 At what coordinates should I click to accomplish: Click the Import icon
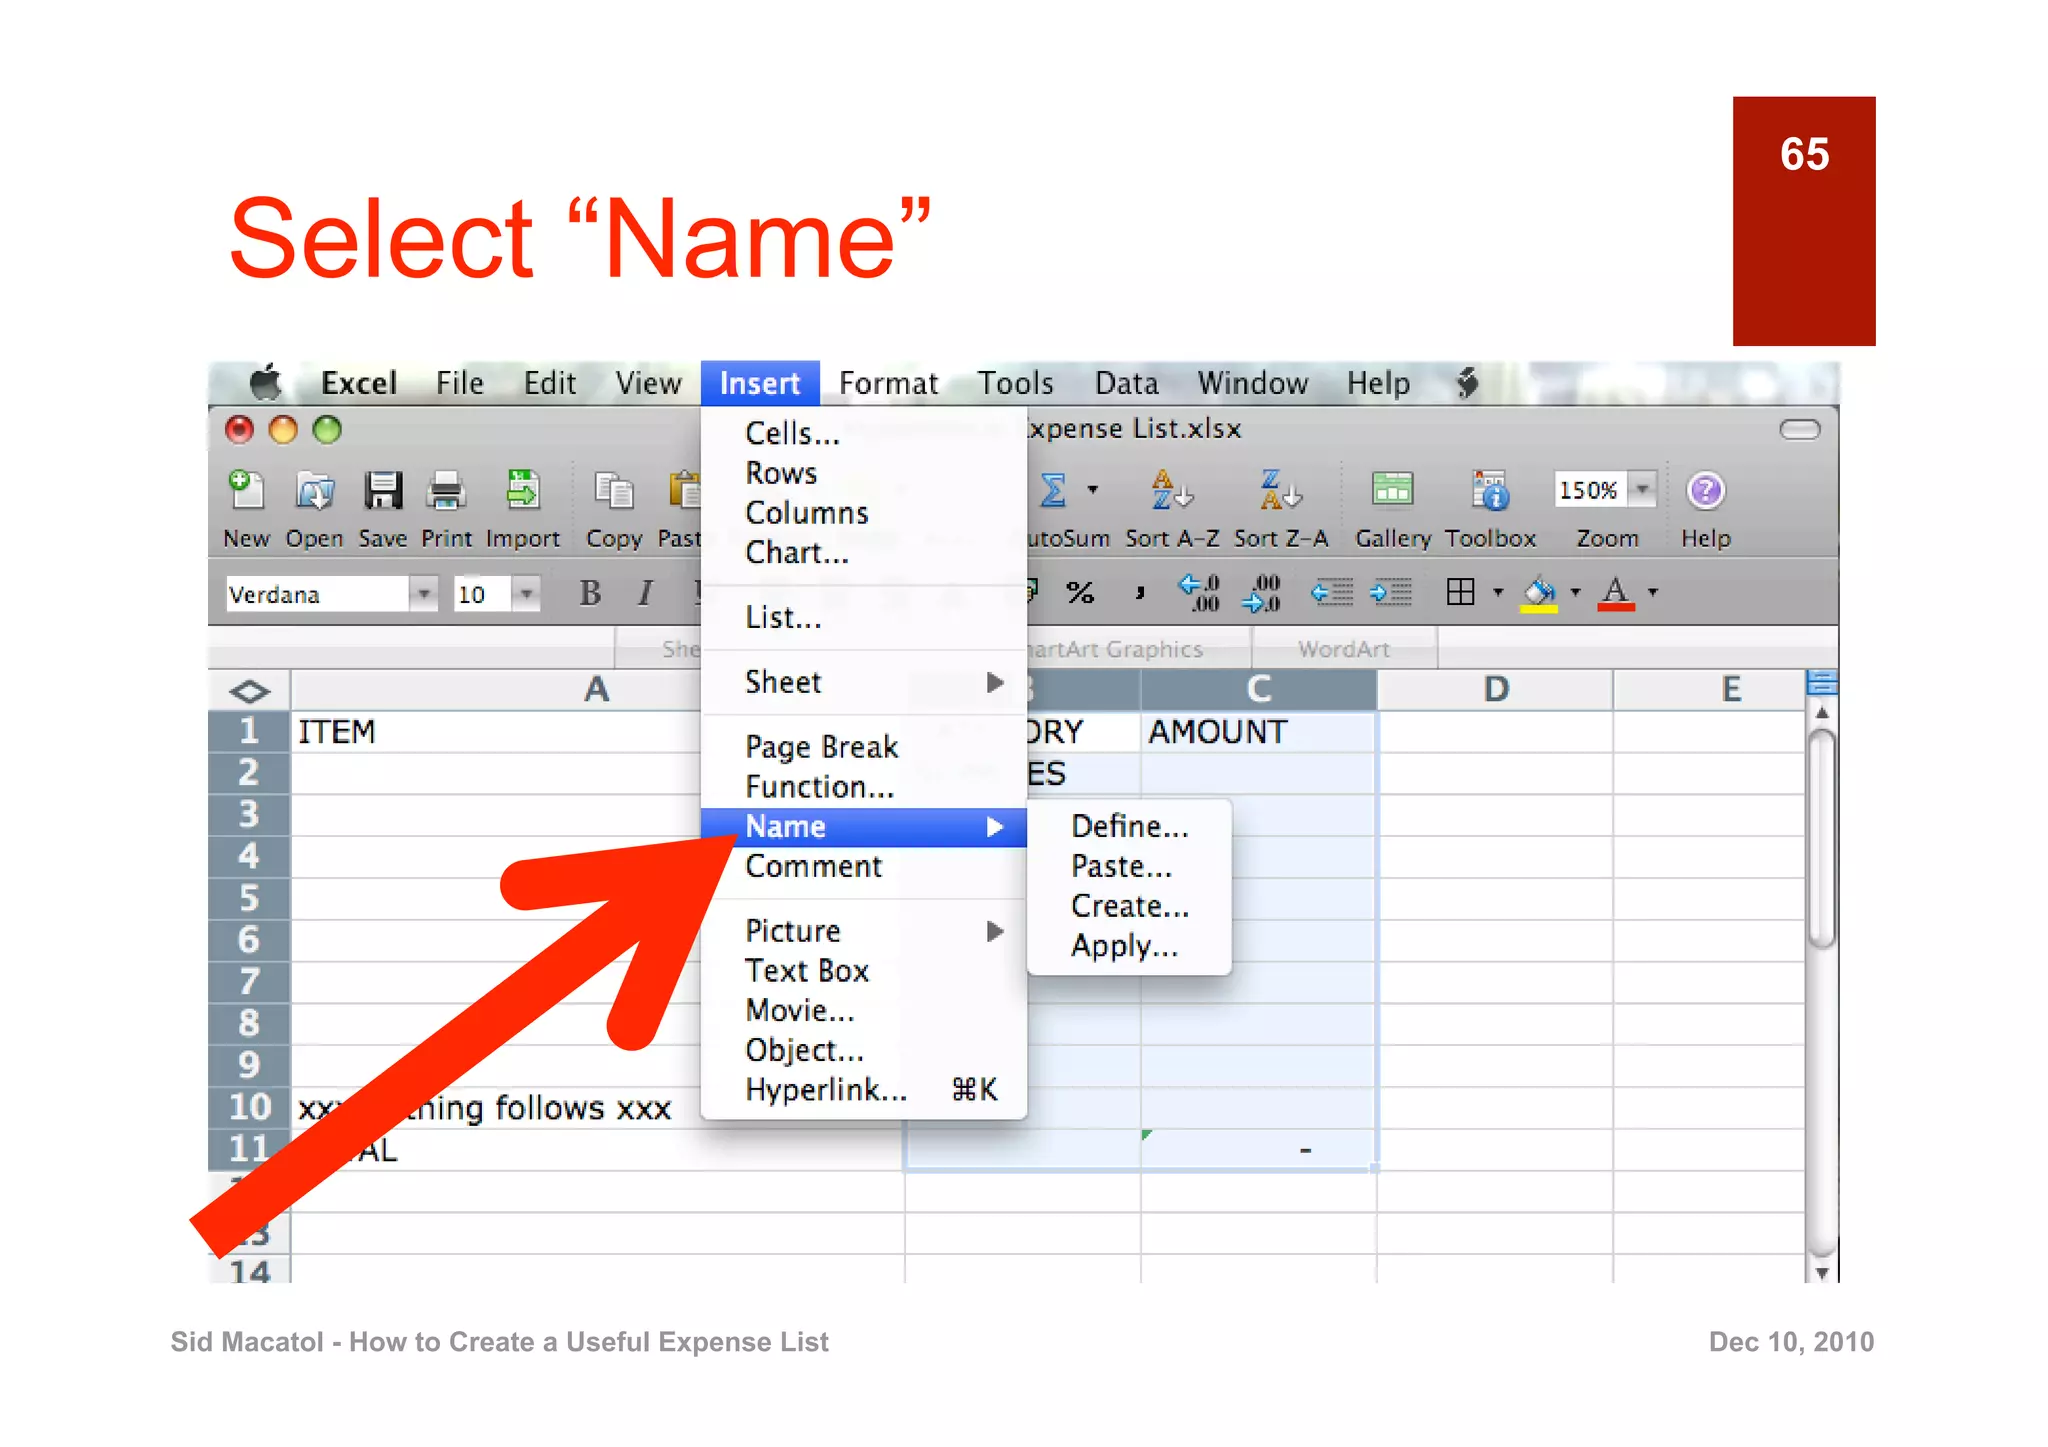(522, 490)
